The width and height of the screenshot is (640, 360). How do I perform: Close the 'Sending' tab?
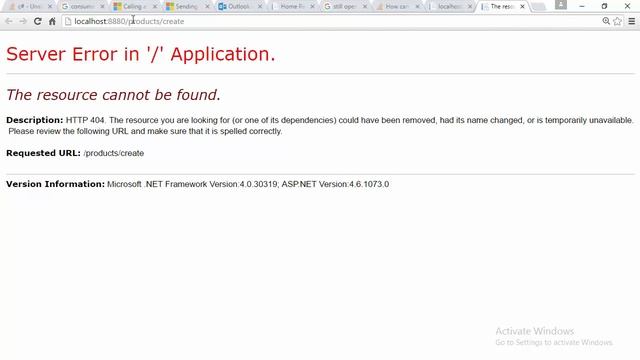[207, 7]
